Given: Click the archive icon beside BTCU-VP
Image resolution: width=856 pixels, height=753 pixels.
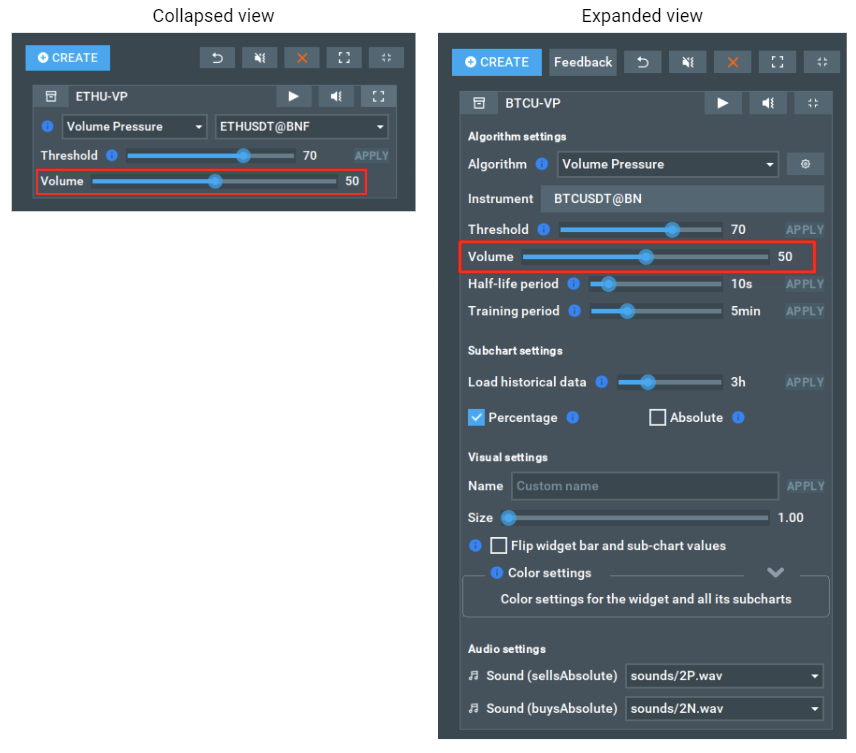Looking at the screenshot, I should (x=479, y=103).
